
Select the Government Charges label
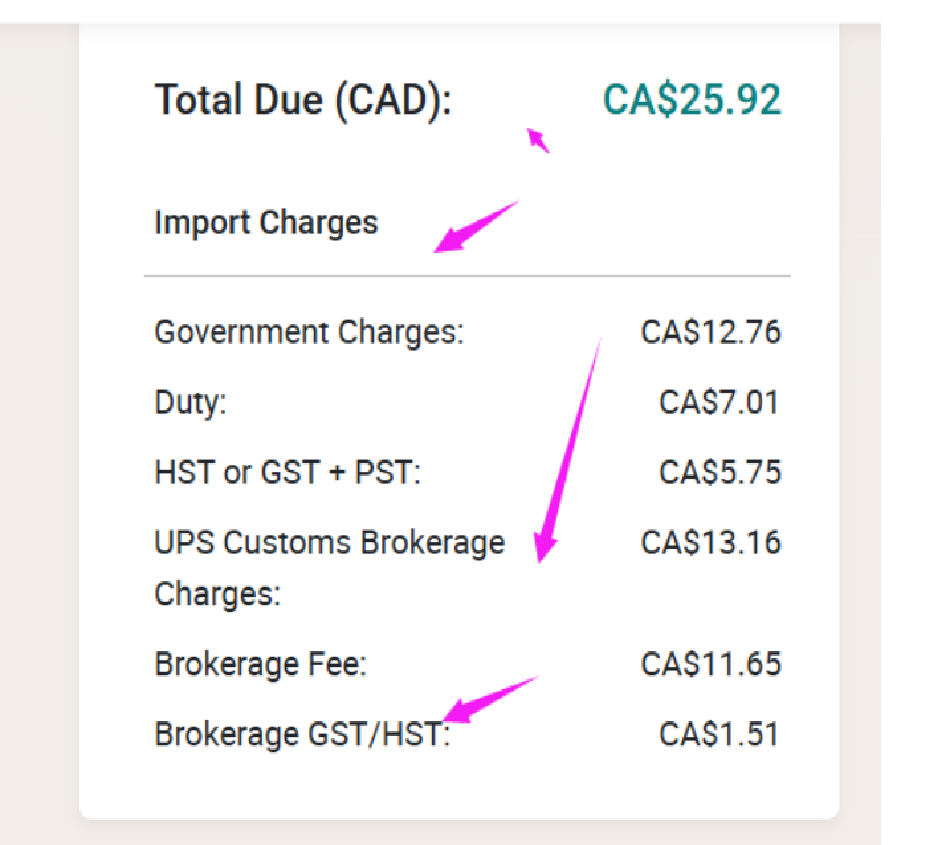[x=309, y=333]
